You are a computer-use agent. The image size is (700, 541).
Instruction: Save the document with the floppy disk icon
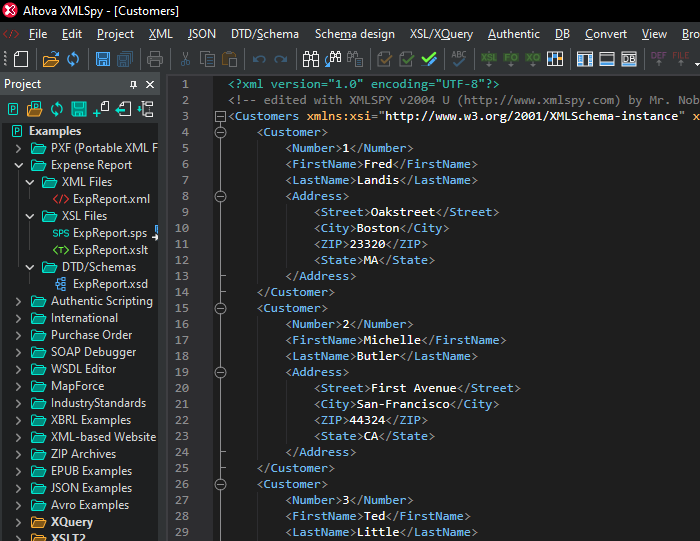[103, 59]
